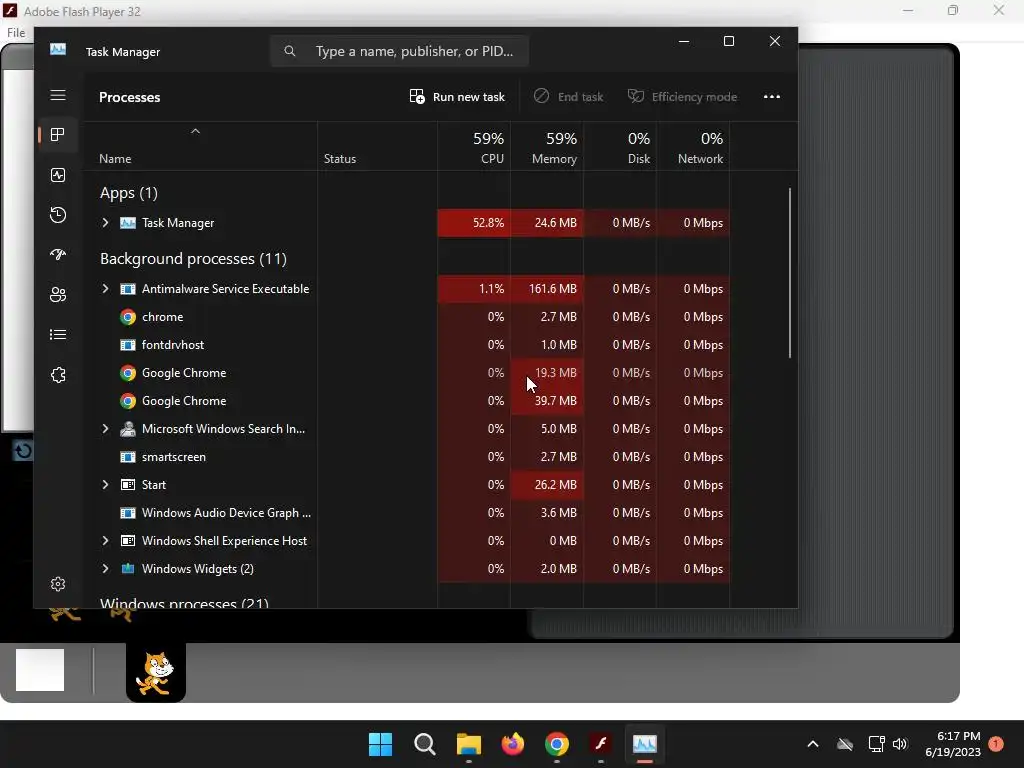Open the three-dot more options menu
The width and height of the screenshot is (1024, 768).
point(772,97)
